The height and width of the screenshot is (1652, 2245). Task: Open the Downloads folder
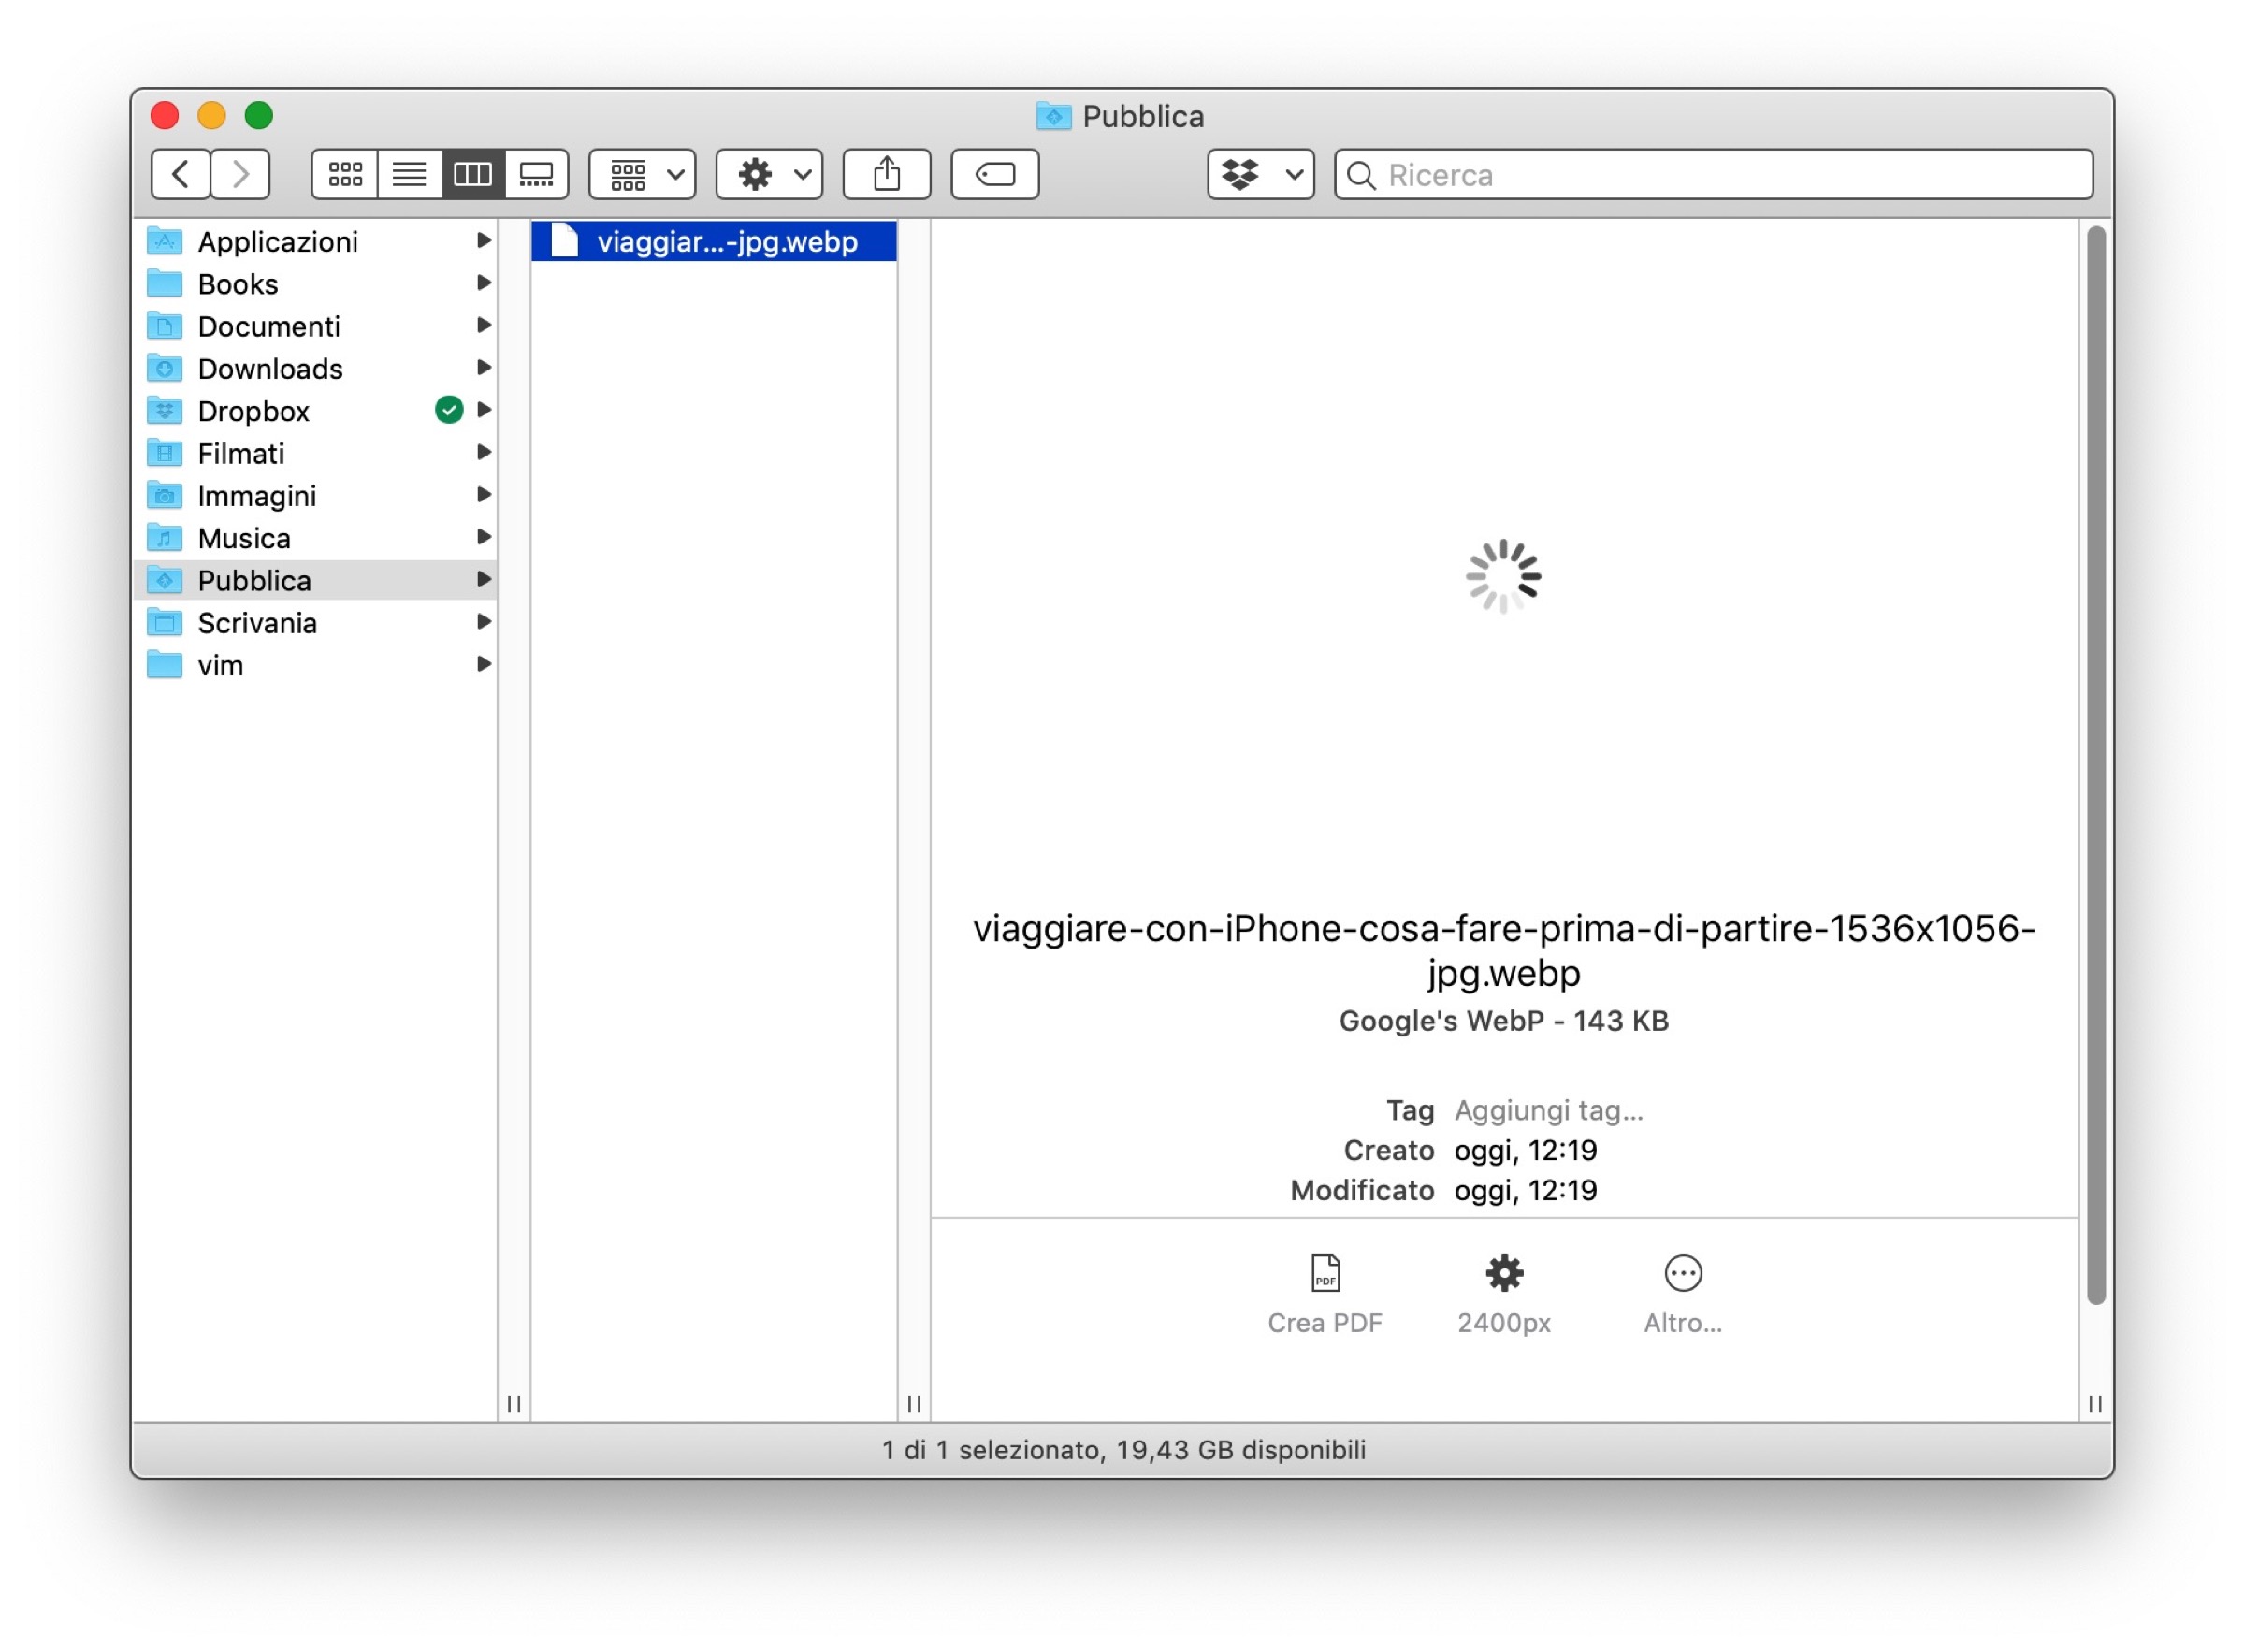(270, 369)
